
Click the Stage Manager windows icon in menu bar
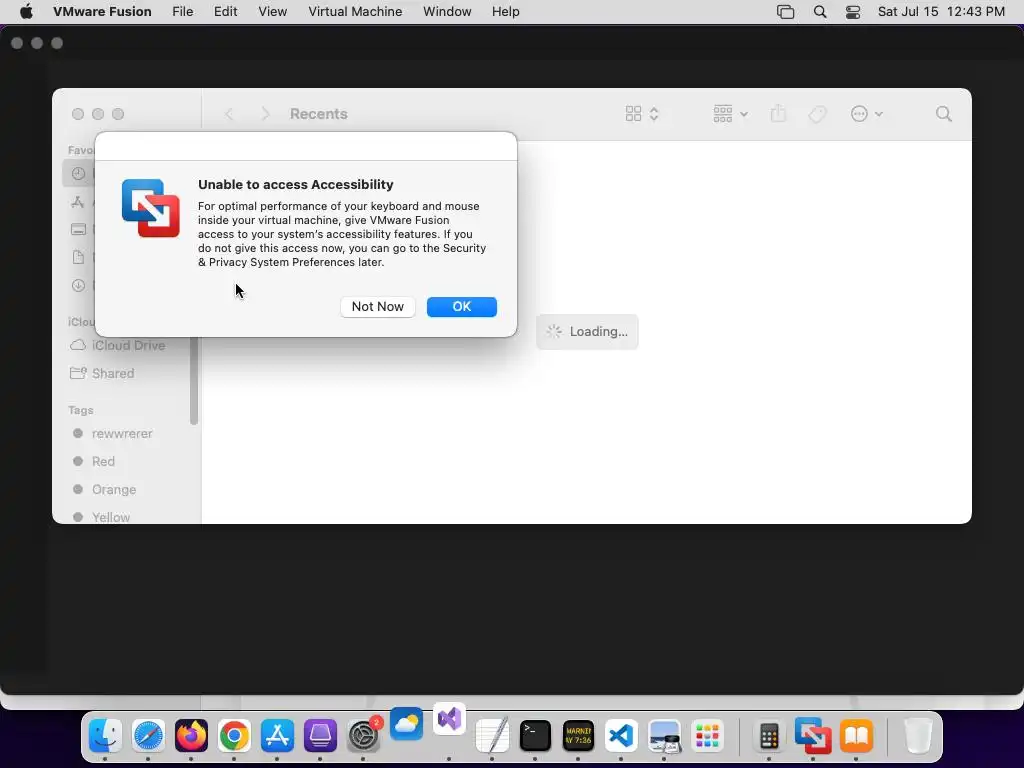click(x=786, y=11)
